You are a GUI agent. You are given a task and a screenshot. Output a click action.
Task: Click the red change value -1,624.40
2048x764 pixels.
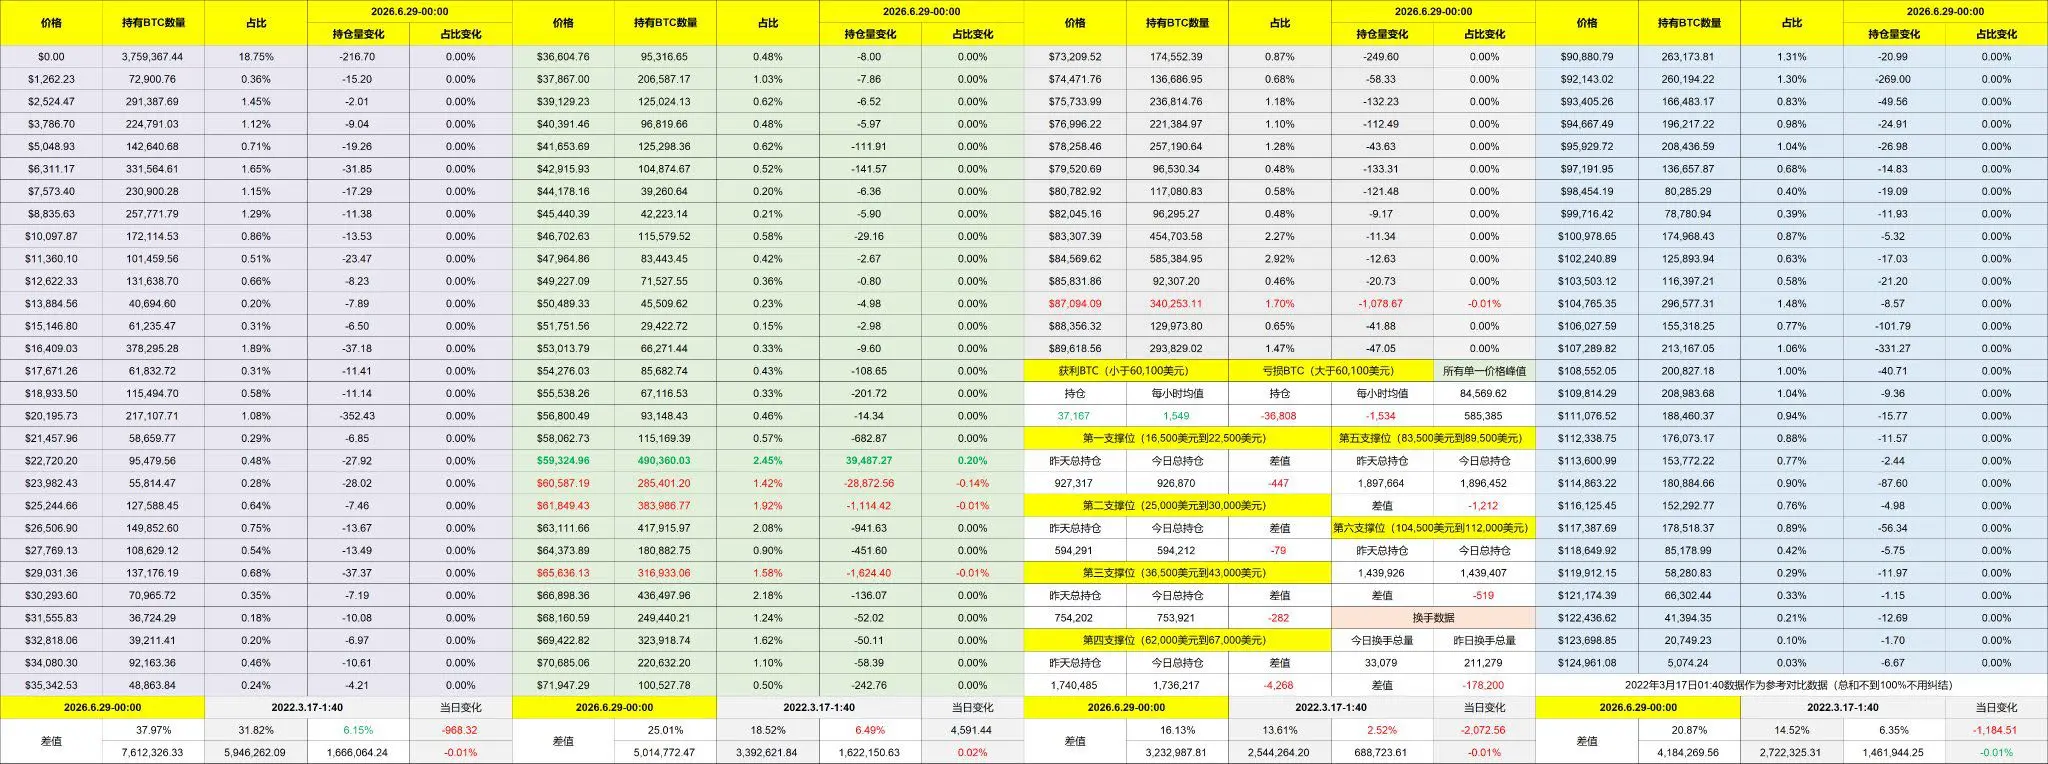[869, 573]
